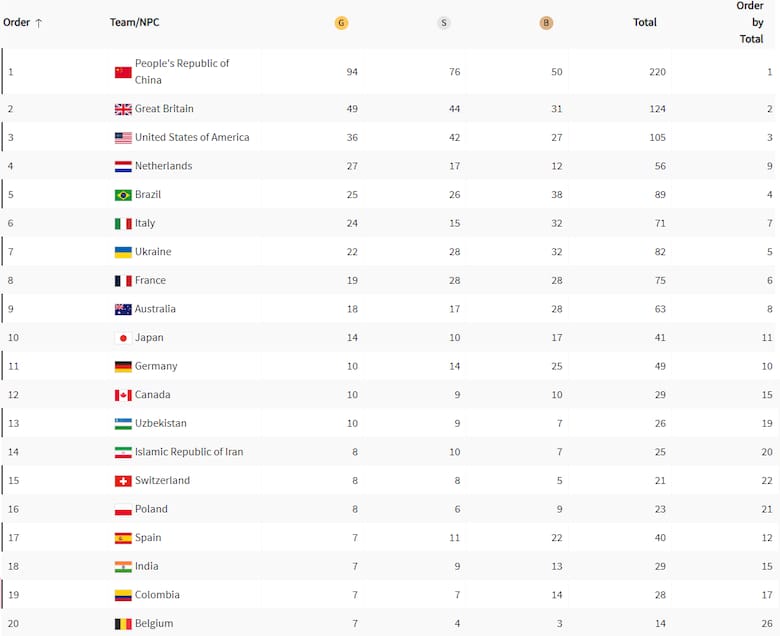Image resolution: width=780 pixels, height=636 pixels.
Task: Click the China flag icon
Action: click(123, 72)
